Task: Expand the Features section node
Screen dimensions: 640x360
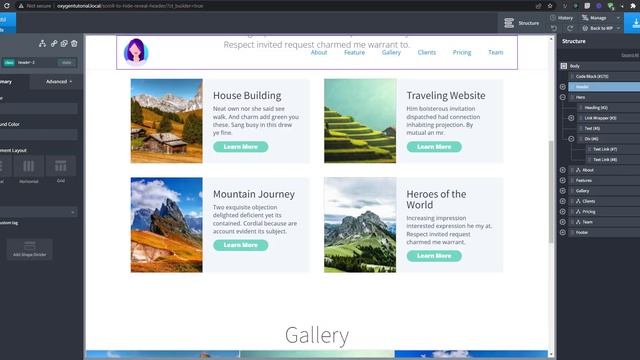Action: (563, 180)
